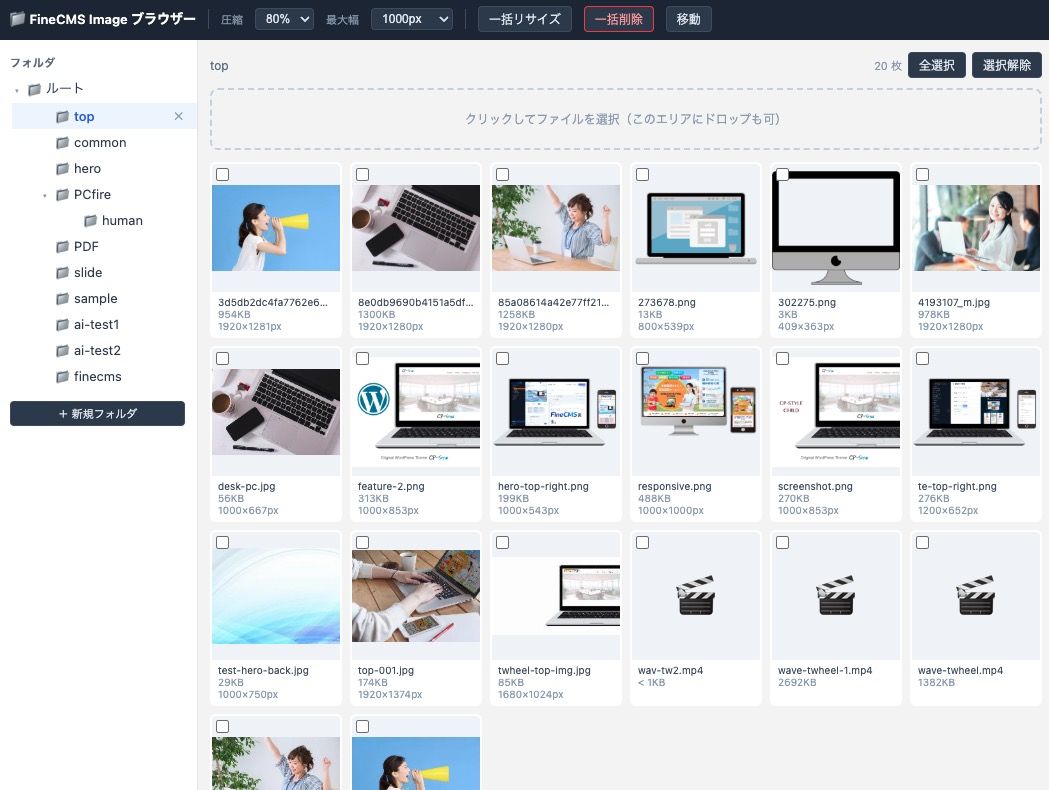Click the 一括削除 button

619,19
